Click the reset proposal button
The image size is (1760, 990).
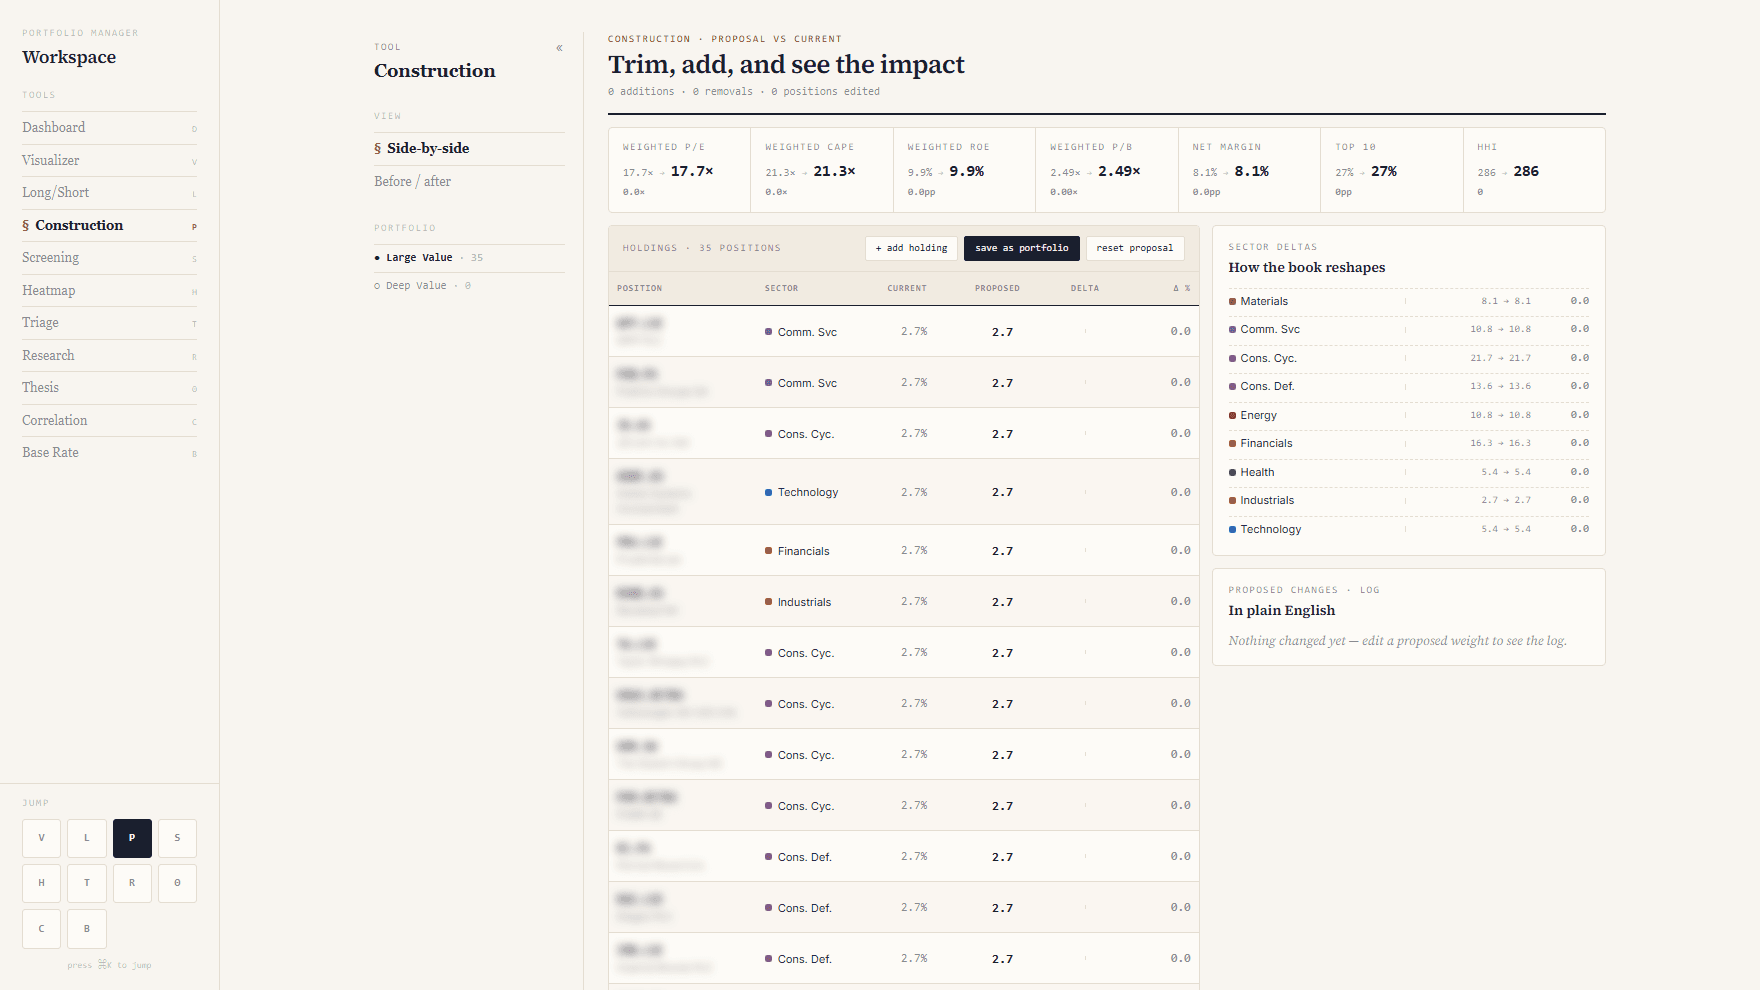(1135, 248)
